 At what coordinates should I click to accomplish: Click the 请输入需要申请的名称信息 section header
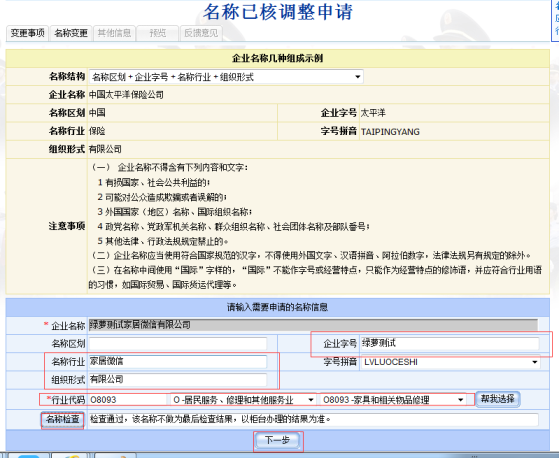[278, 307]
